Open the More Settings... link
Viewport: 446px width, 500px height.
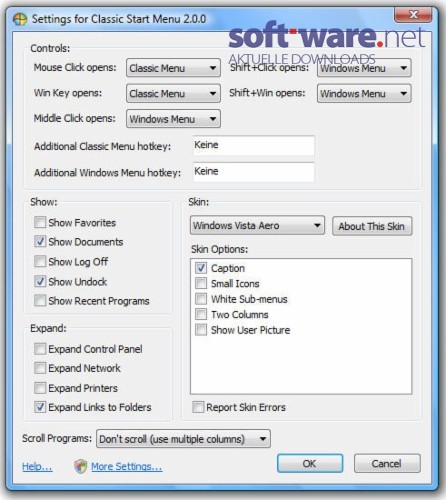pyautogui.click(x=127, y=466)
